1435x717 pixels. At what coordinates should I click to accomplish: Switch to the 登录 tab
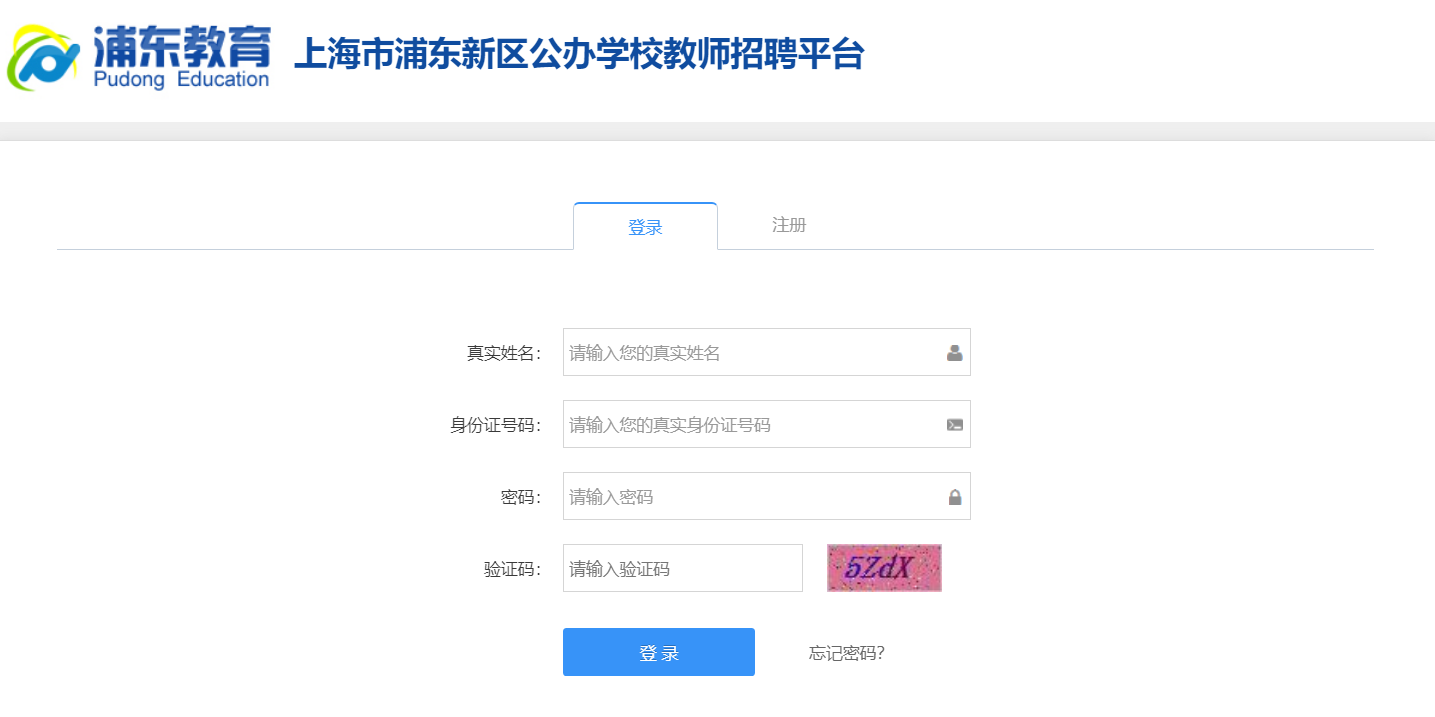click(x=645, y=227)
